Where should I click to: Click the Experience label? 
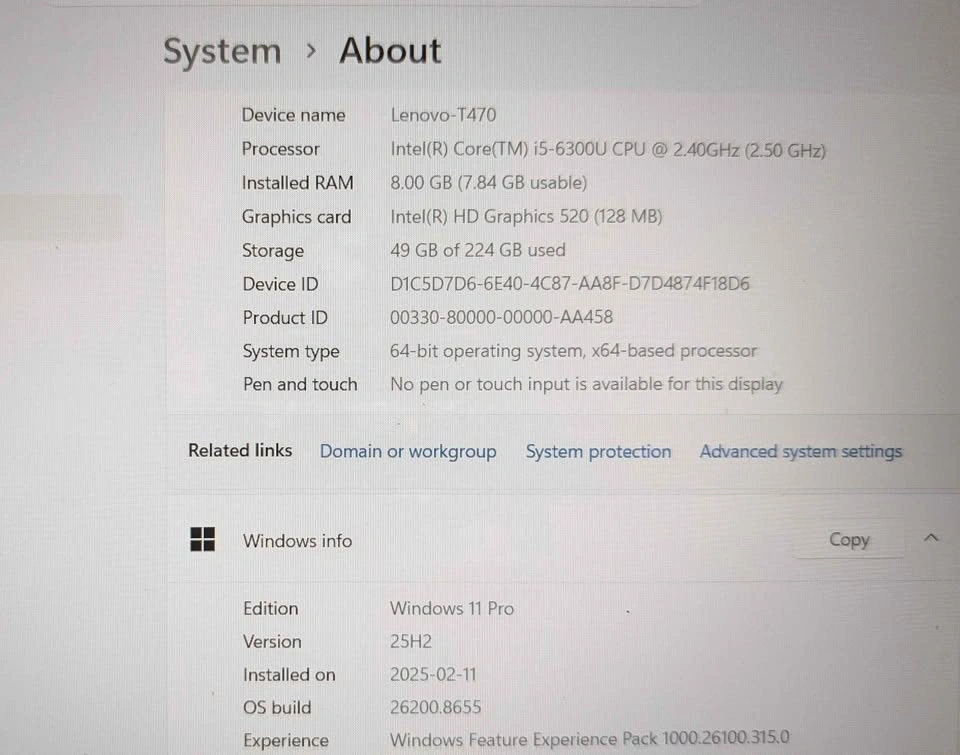point(285,740)
